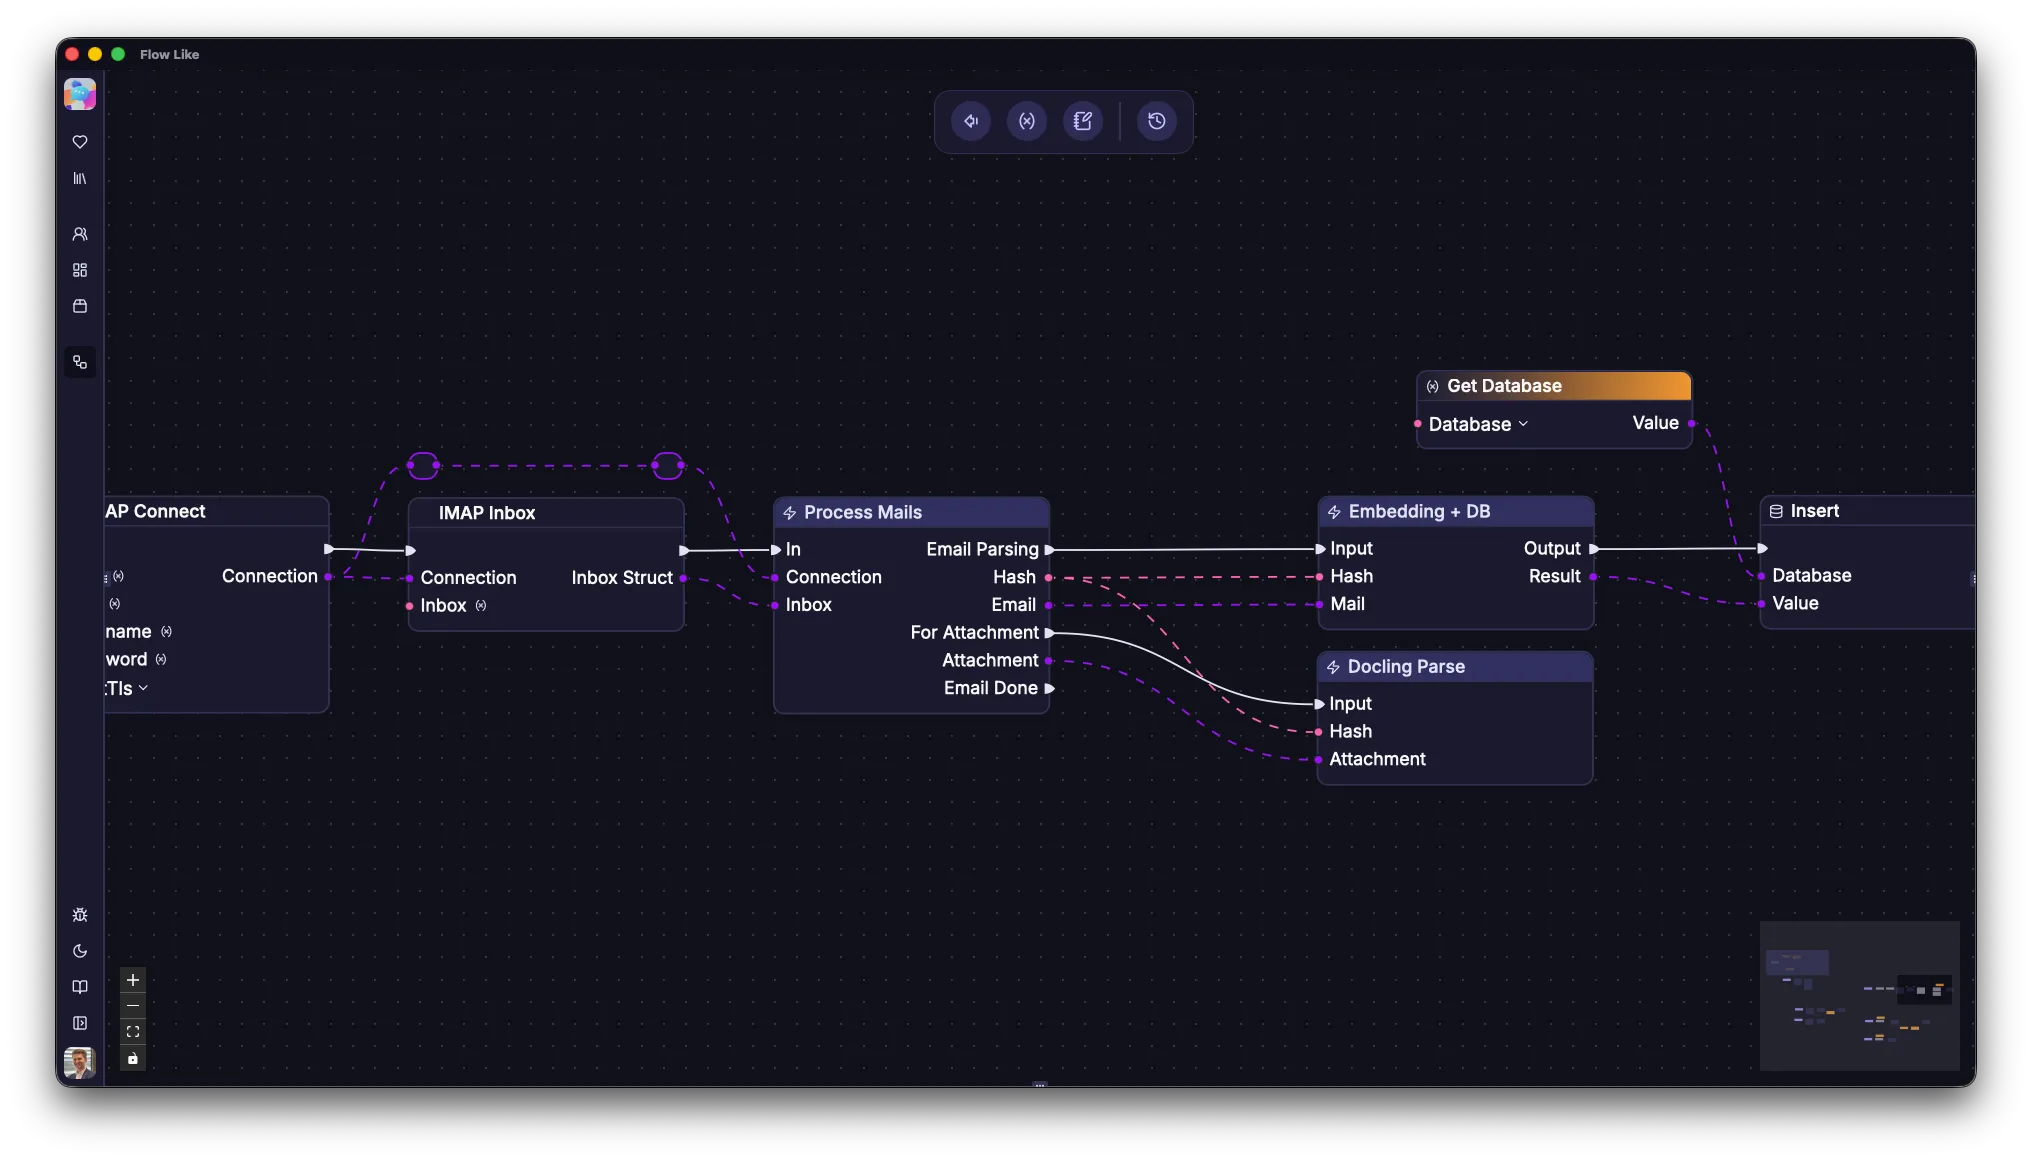Screen dimensions: 2032x1161
Task: Click the zoom in plus button
Action: (x=133, y=980)
